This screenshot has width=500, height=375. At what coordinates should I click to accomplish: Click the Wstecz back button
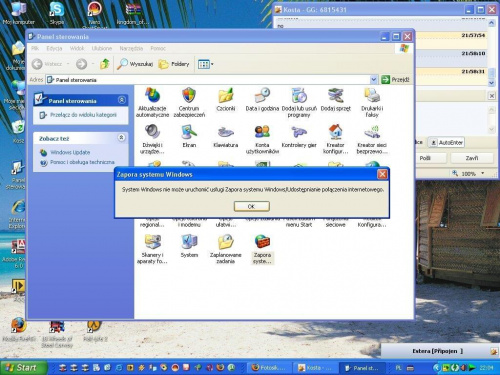pyautogui.click(x=47, y=64)
